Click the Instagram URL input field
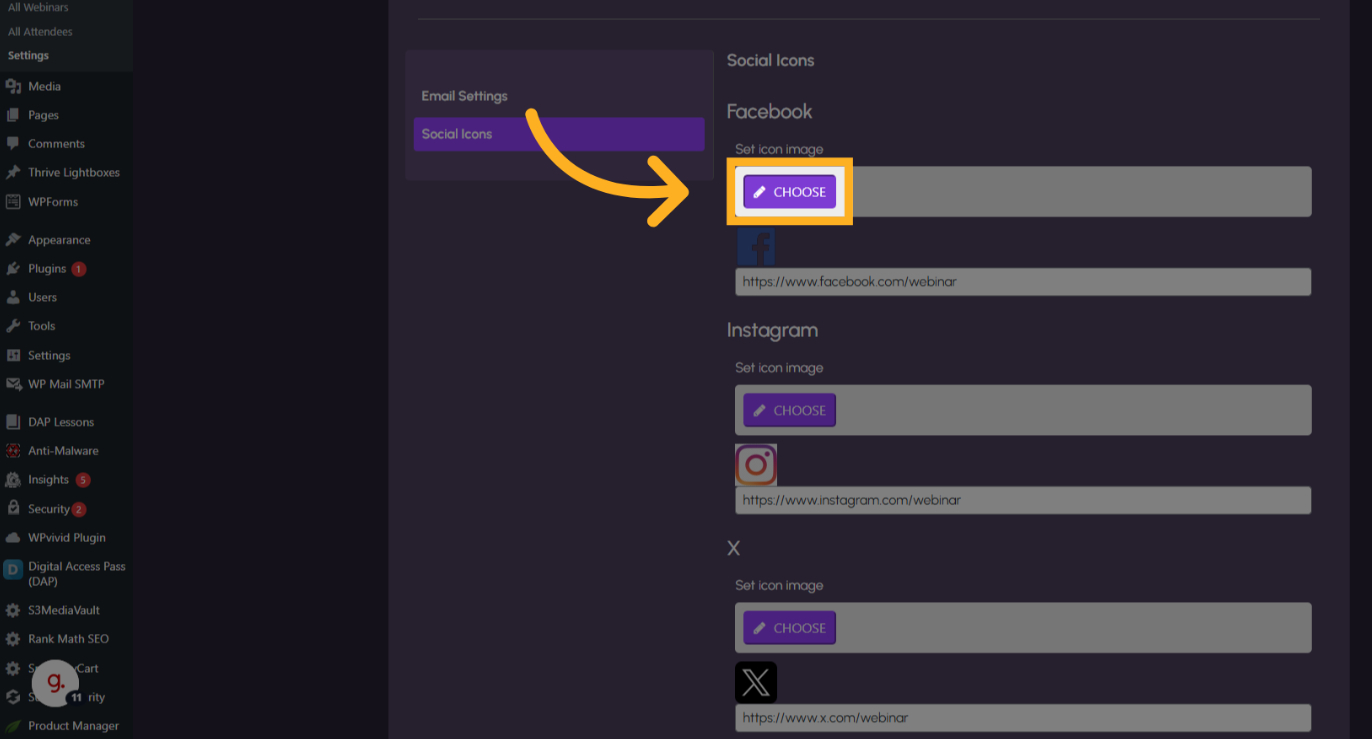 [x=1022, y=500]
